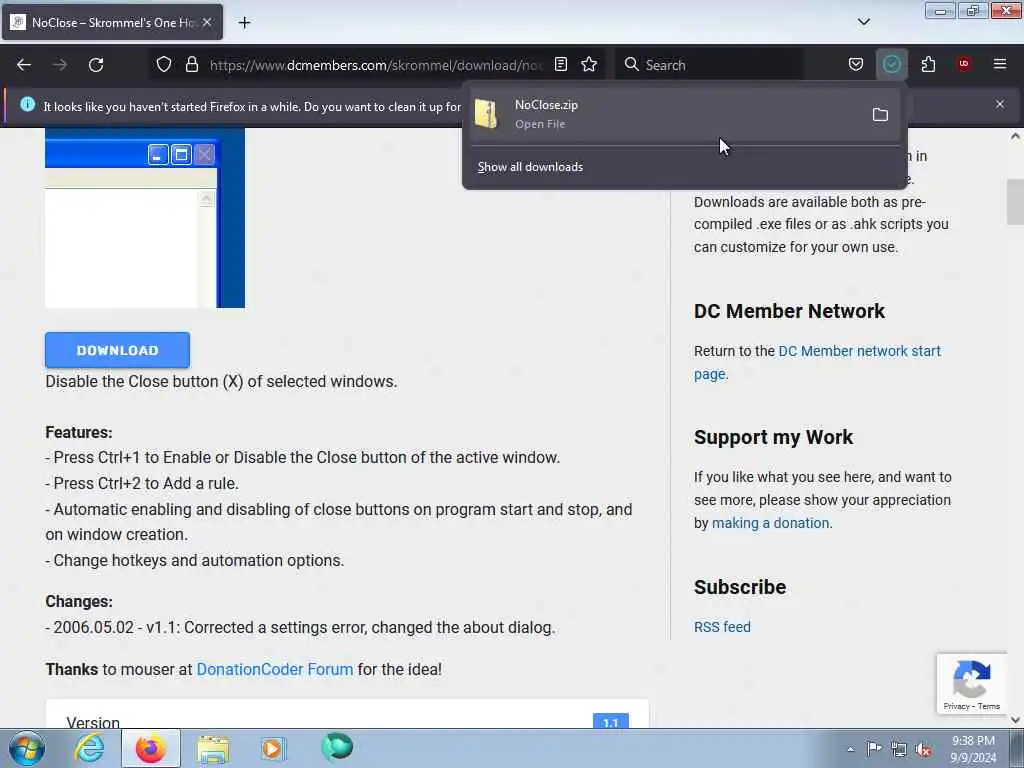Screen dimensions: 1024x768
Task: Click the NoClose screenshot thumbnail
Action: [x=145, y=217]
